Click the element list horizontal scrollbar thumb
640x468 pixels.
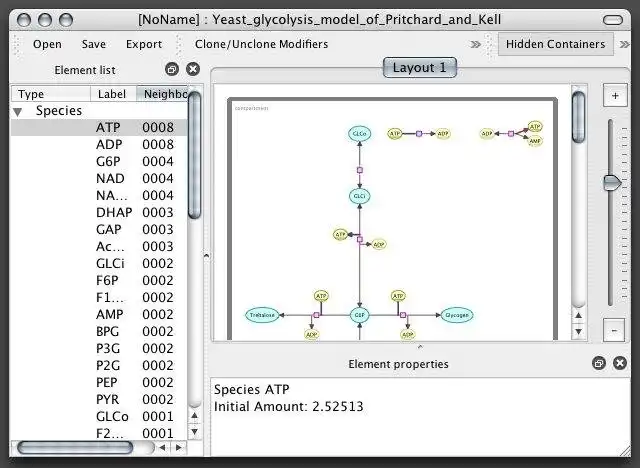tap(75, 448)
